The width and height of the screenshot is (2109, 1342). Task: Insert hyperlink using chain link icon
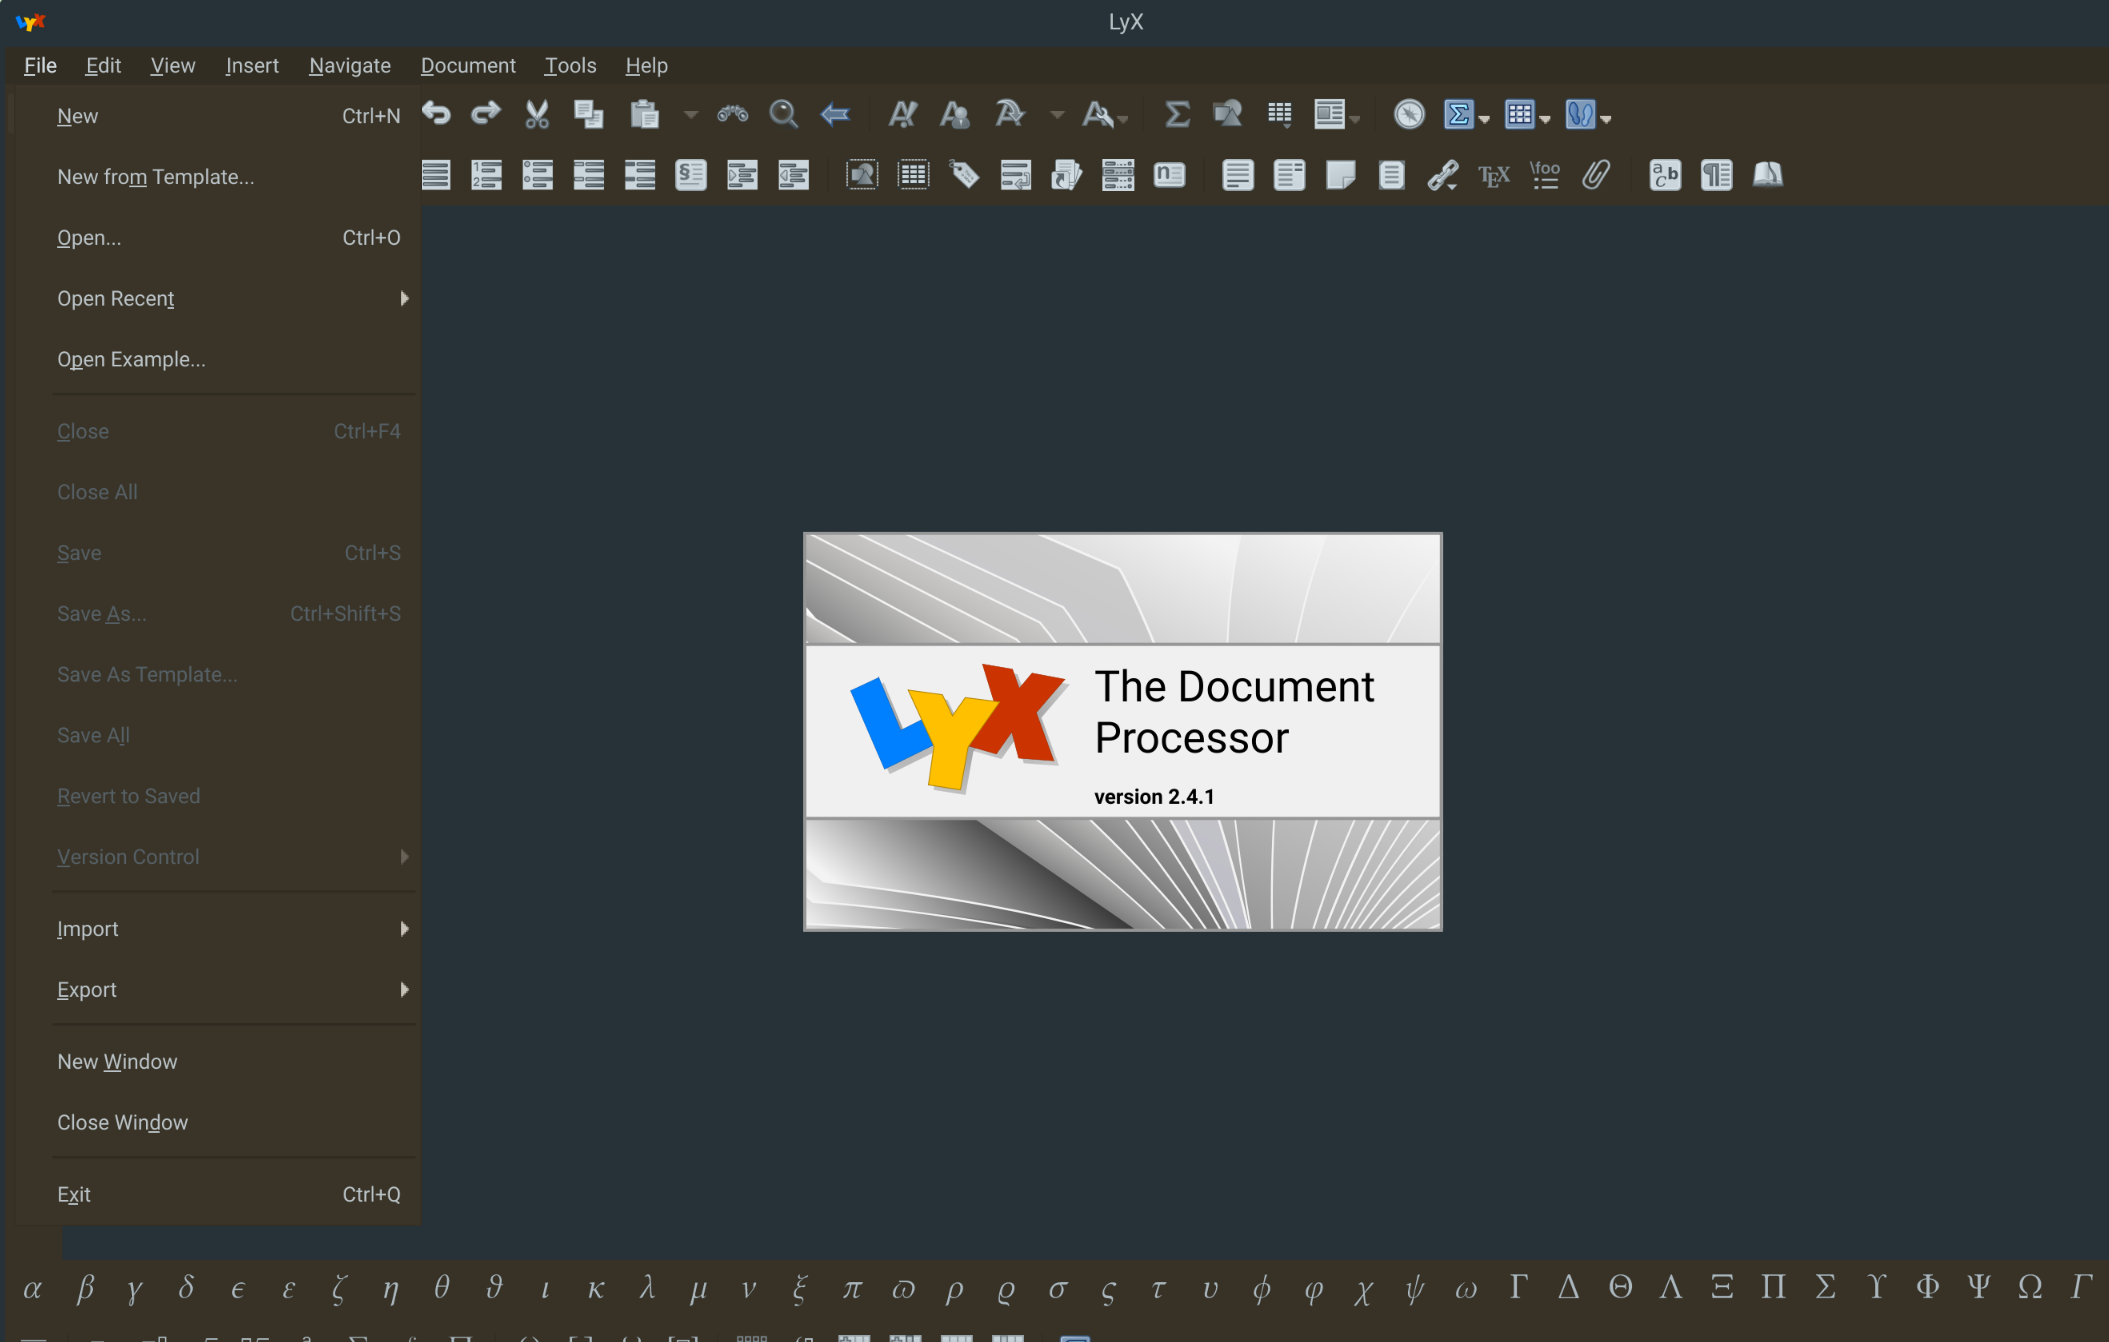pos(1442,176)
